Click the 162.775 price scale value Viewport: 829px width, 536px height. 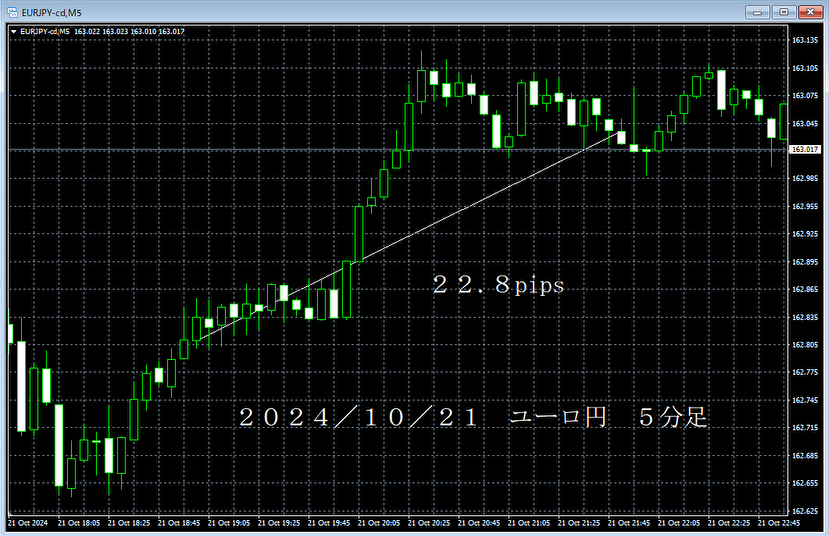tap(805, 372)
